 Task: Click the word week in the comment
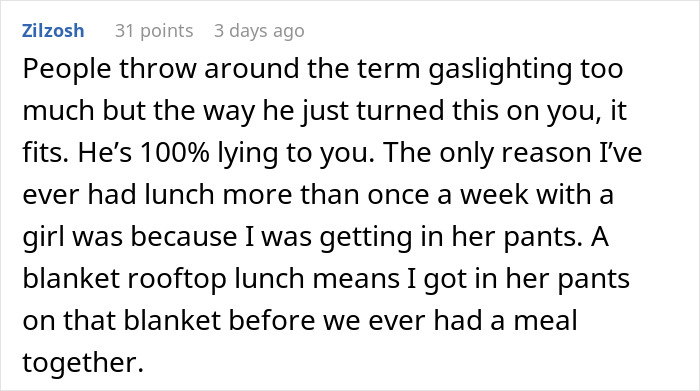[x=494, y=195]
